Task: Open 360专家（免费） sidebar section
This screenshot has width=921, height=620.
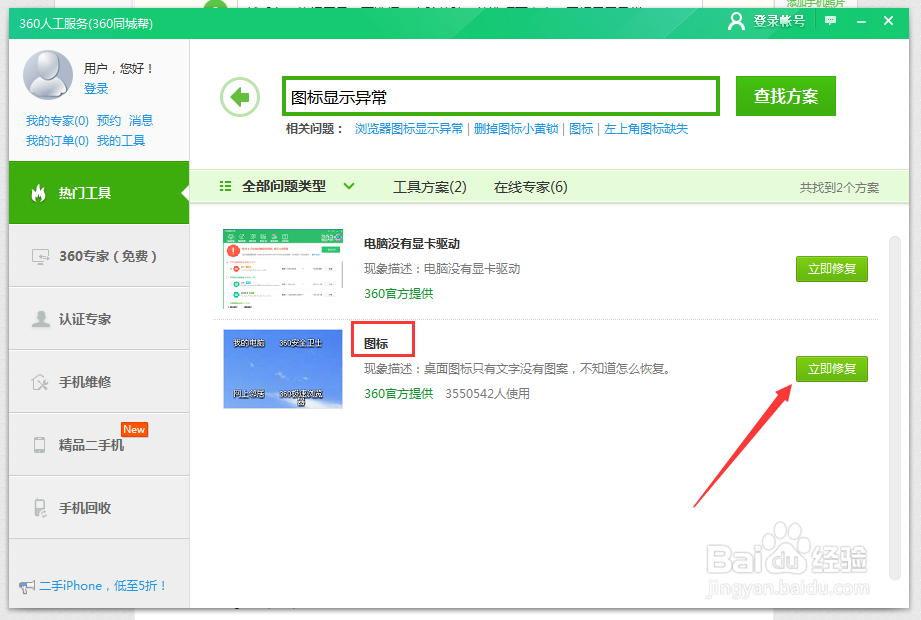Action: (x=99, y=256)
